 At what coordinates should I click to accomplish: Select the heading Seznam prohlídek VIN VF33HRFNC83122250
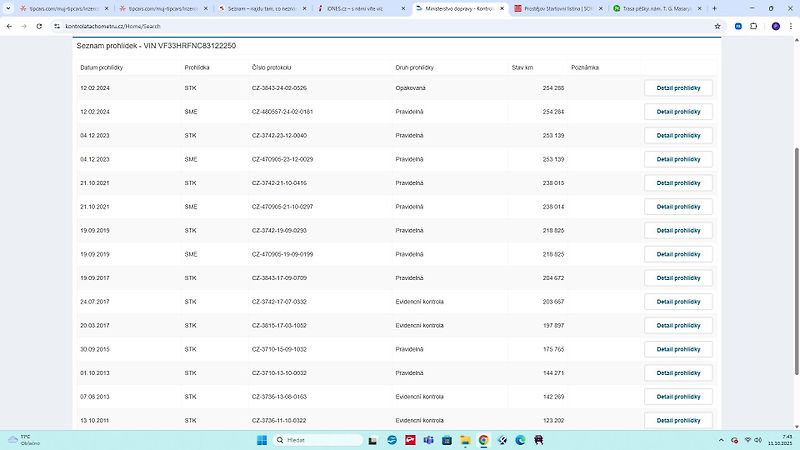(156, 45)
